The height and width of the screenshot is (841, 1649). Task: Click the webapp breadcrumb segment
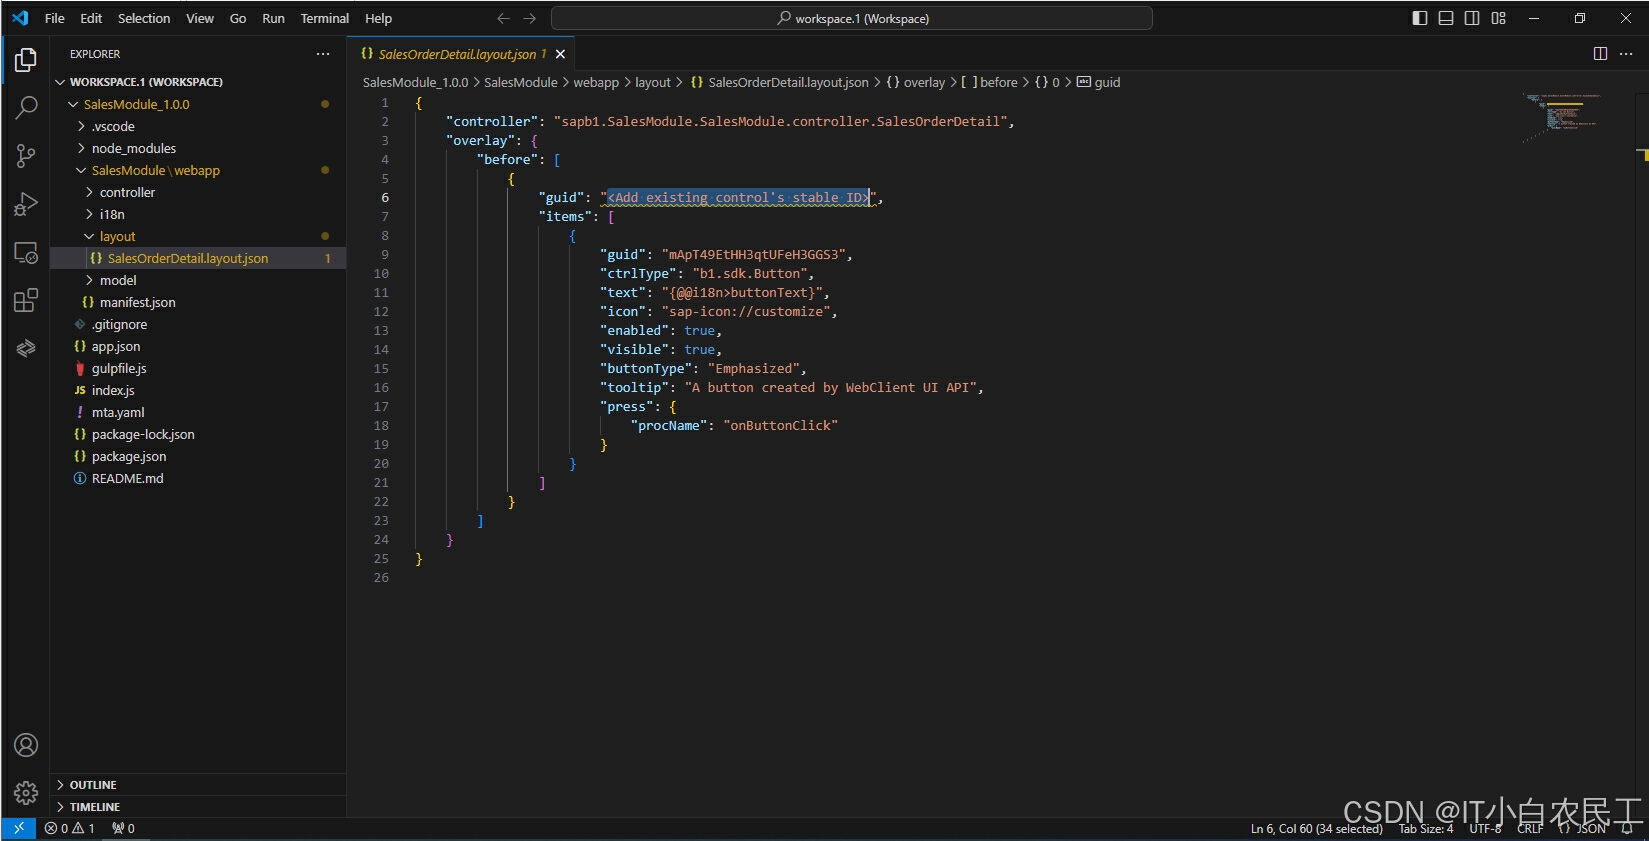tap(596, 82)
